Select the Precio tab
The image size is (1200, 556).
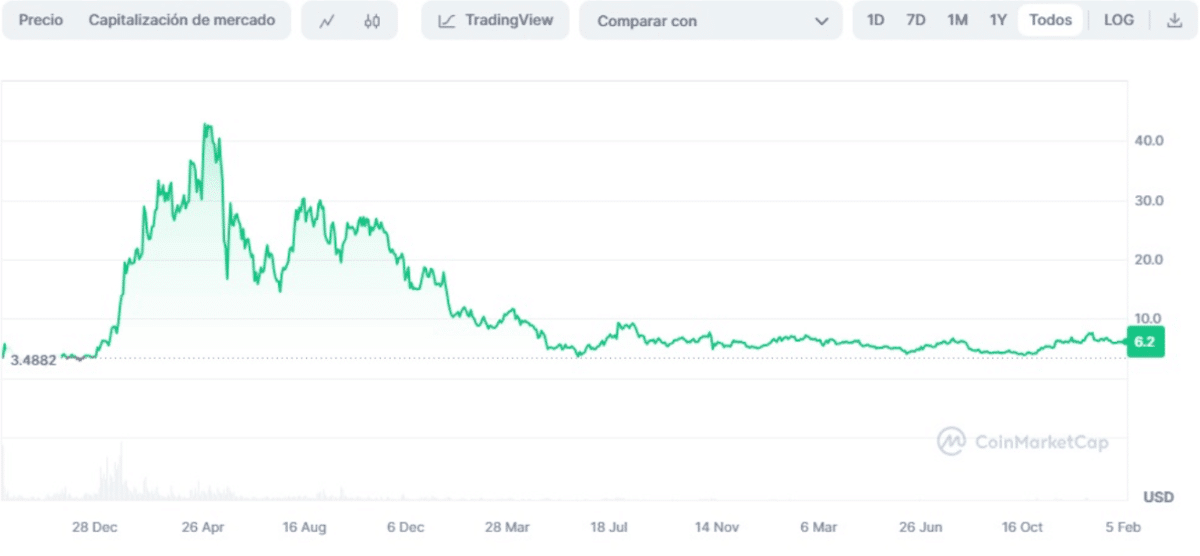click(x=41, y=20)
